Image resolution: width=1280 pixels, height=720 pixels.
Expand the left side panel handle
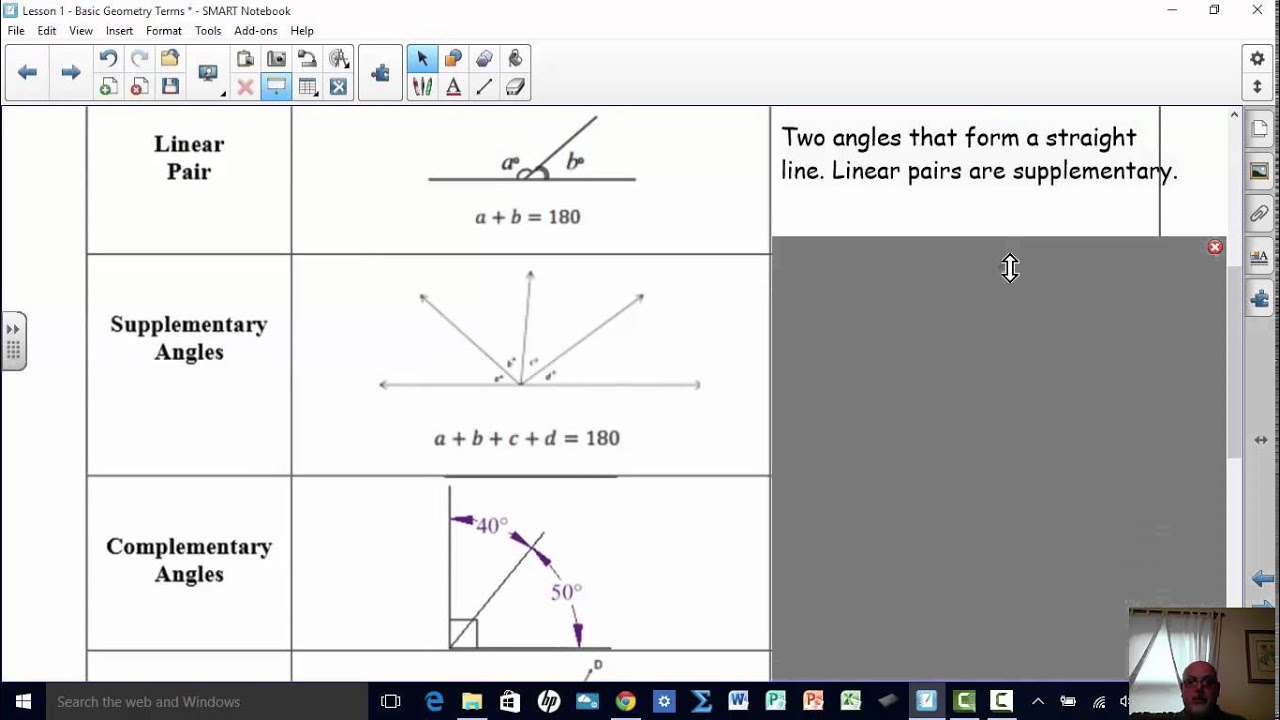pyautogui.click(x=13, y=340)
